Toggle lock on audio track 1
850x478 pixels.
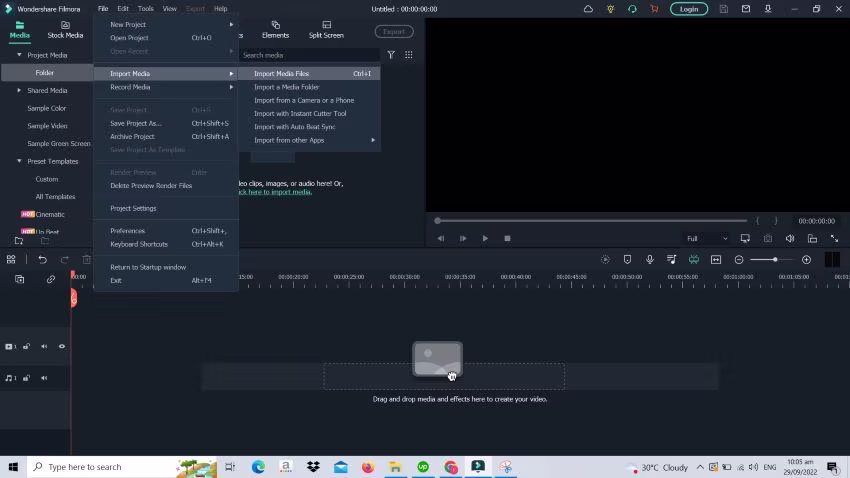(x=26, y=378)
